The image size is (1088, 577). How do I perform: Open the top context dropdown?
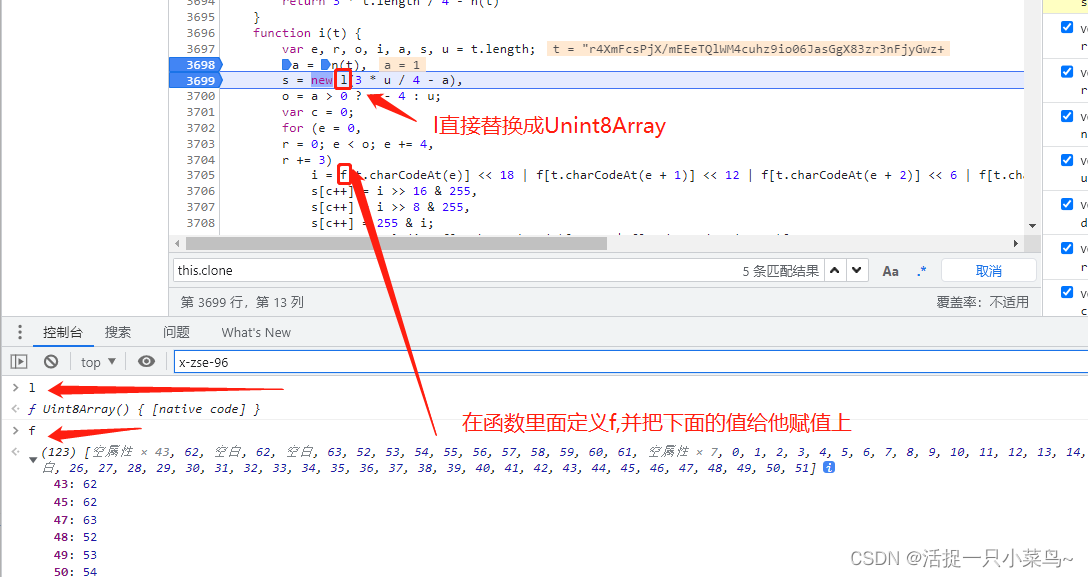pos(98,362)
